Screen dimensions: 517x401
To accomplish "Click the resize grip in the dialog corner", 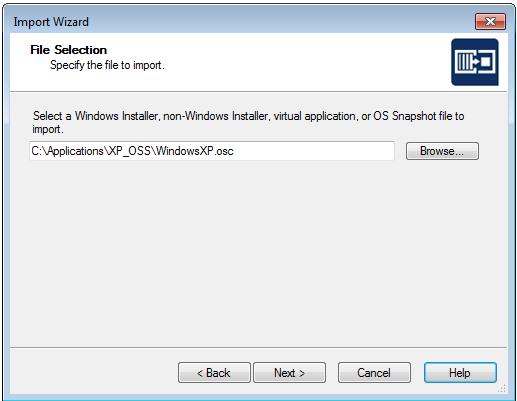I will point(502,389).
